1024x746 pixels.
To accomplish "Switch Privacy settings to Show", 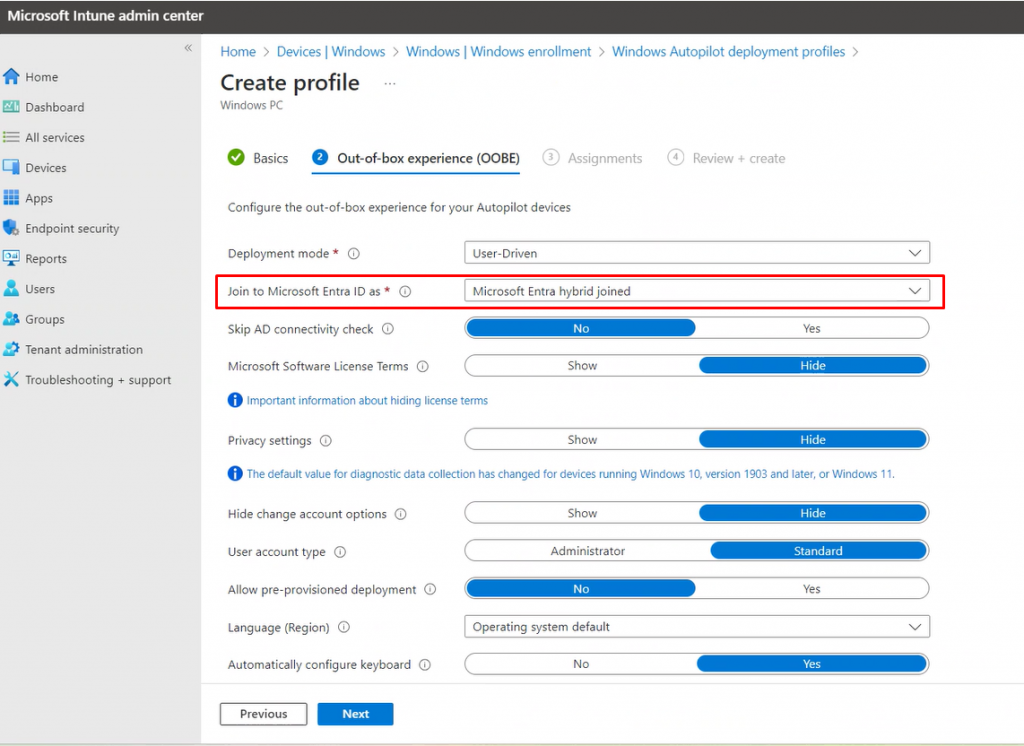I will tap(581, 439).
